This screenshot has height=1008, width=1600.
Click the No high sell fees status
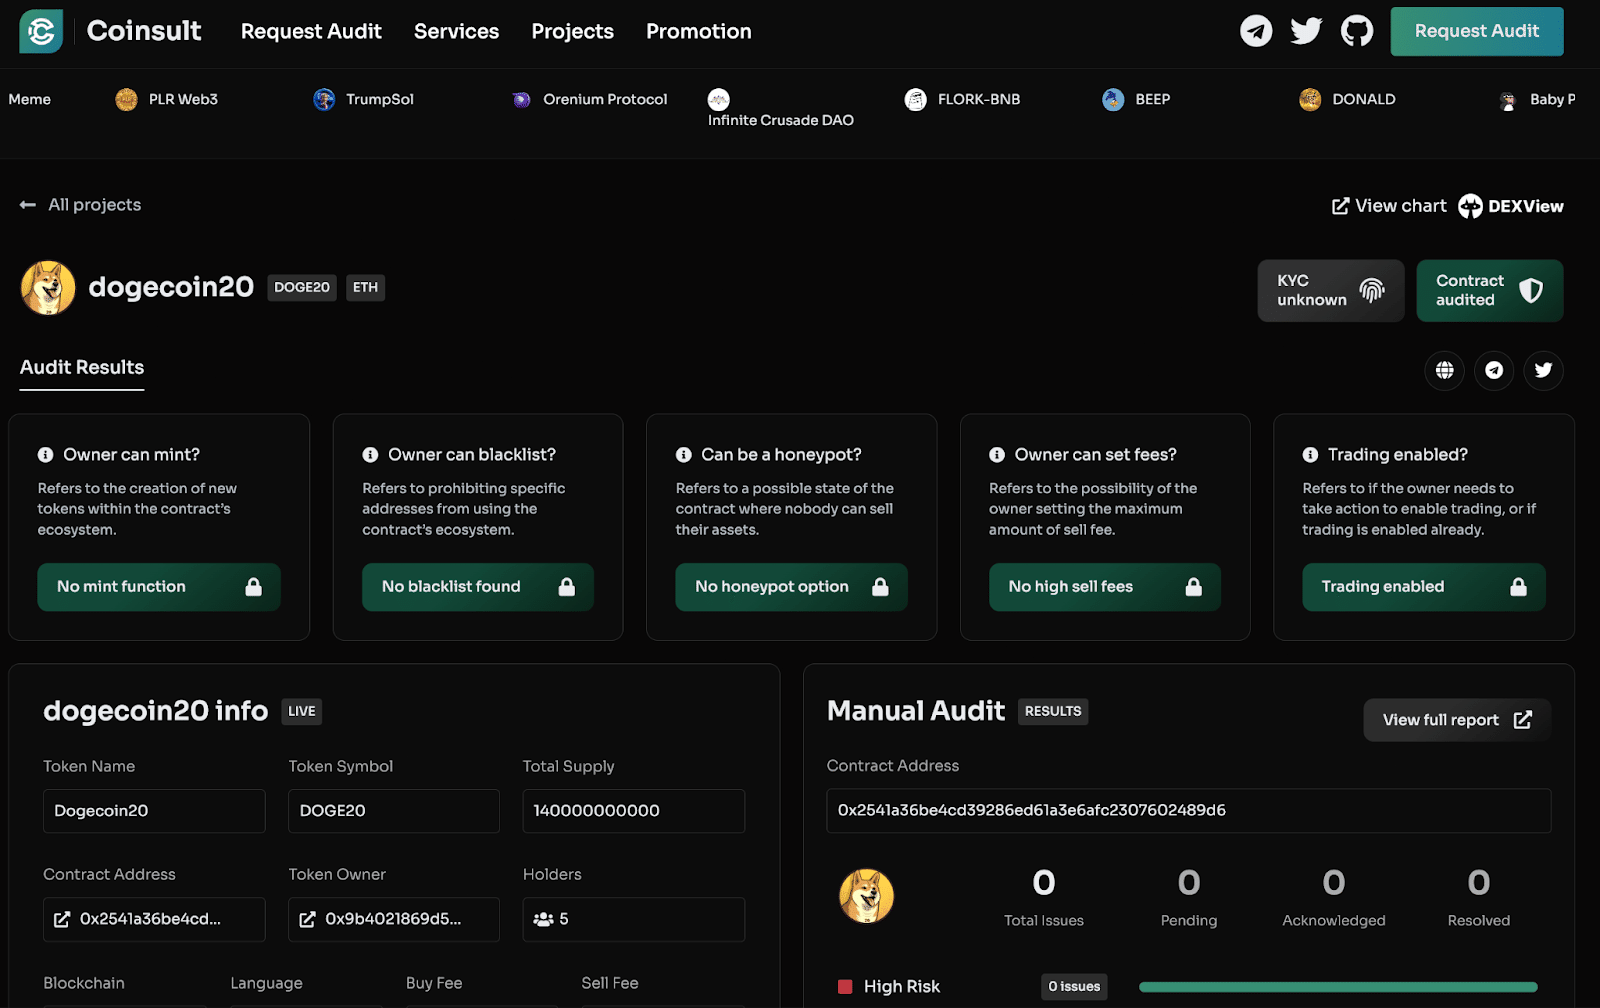point(1105,587)
